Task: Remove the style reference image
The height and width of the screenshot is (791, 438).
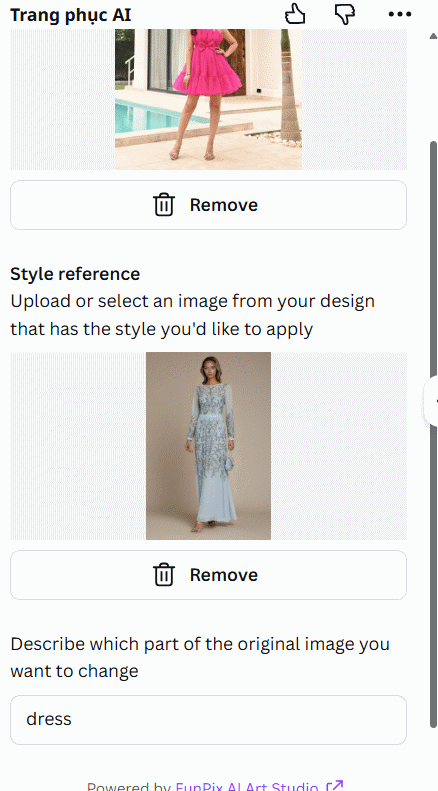Action: click(x=208, y=575)
